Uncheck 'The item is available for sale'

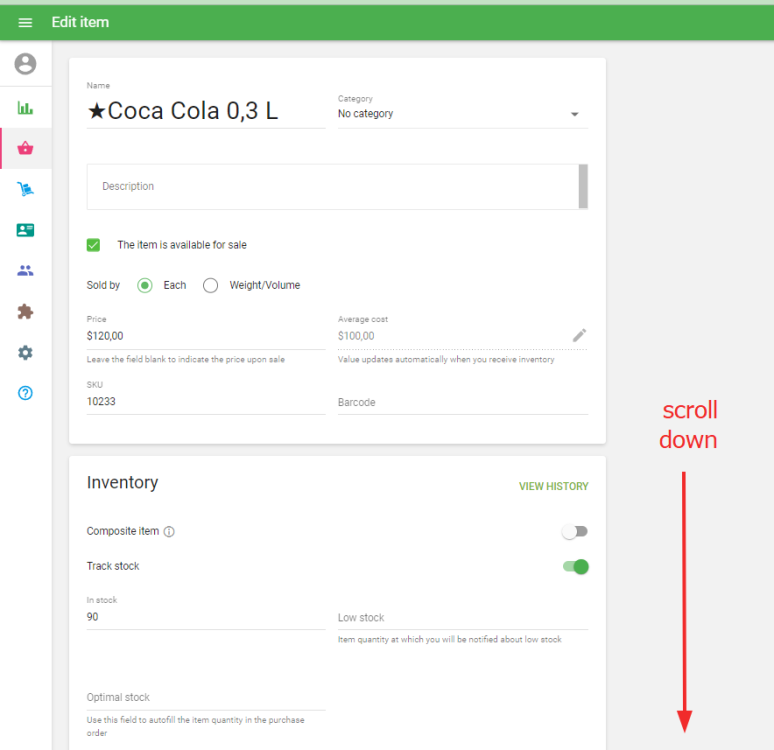click(94, 245)
